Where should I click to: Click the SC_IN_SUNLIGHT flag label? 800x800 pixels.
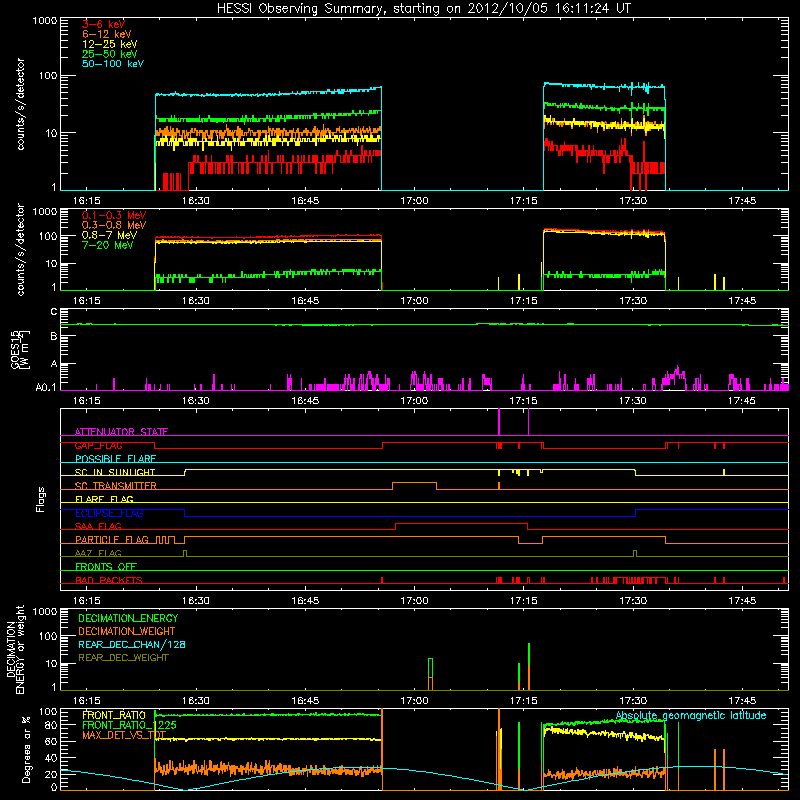coord(115,472)
